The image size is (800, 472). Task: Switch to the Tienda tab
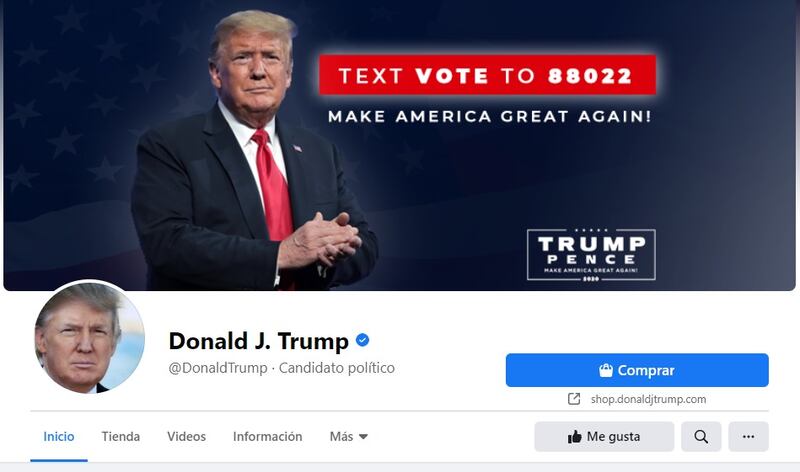coord(120,437)
